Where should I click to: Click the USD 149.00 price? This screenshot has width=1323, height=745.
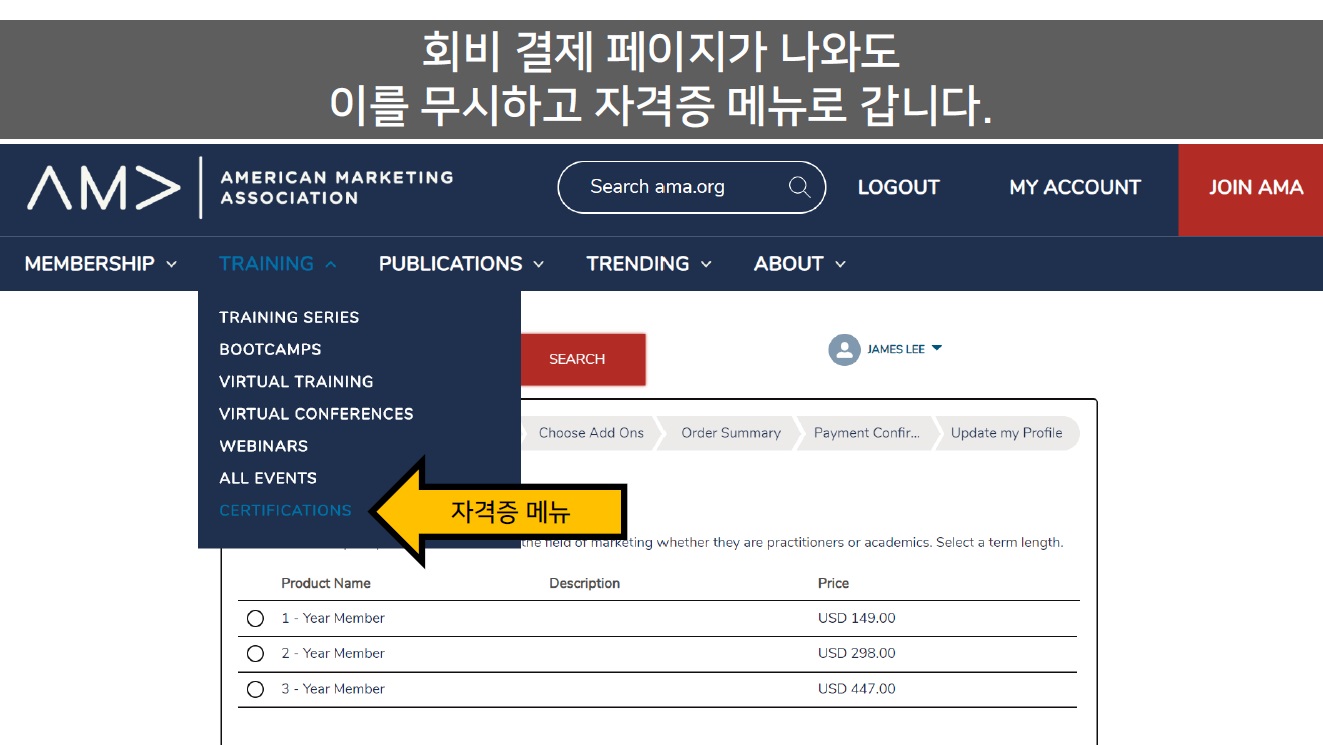857,618
